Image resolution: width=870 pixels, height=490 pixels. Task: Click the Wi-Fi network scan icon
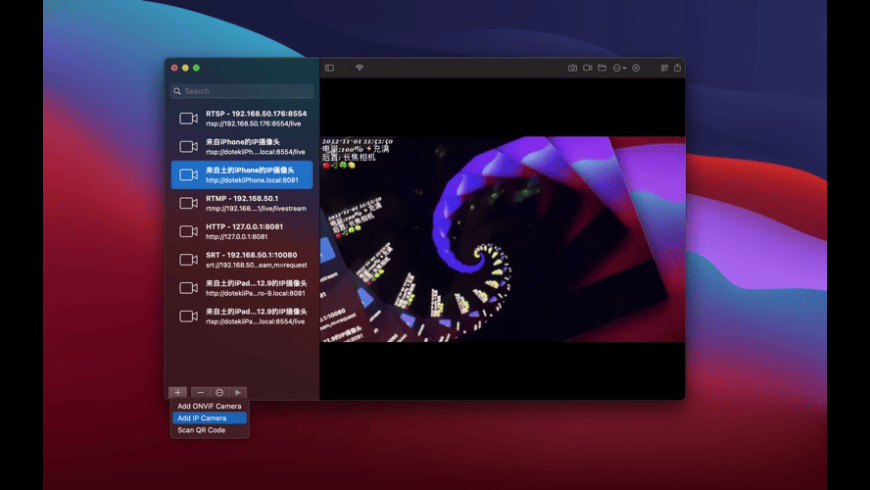pos(360,68)
